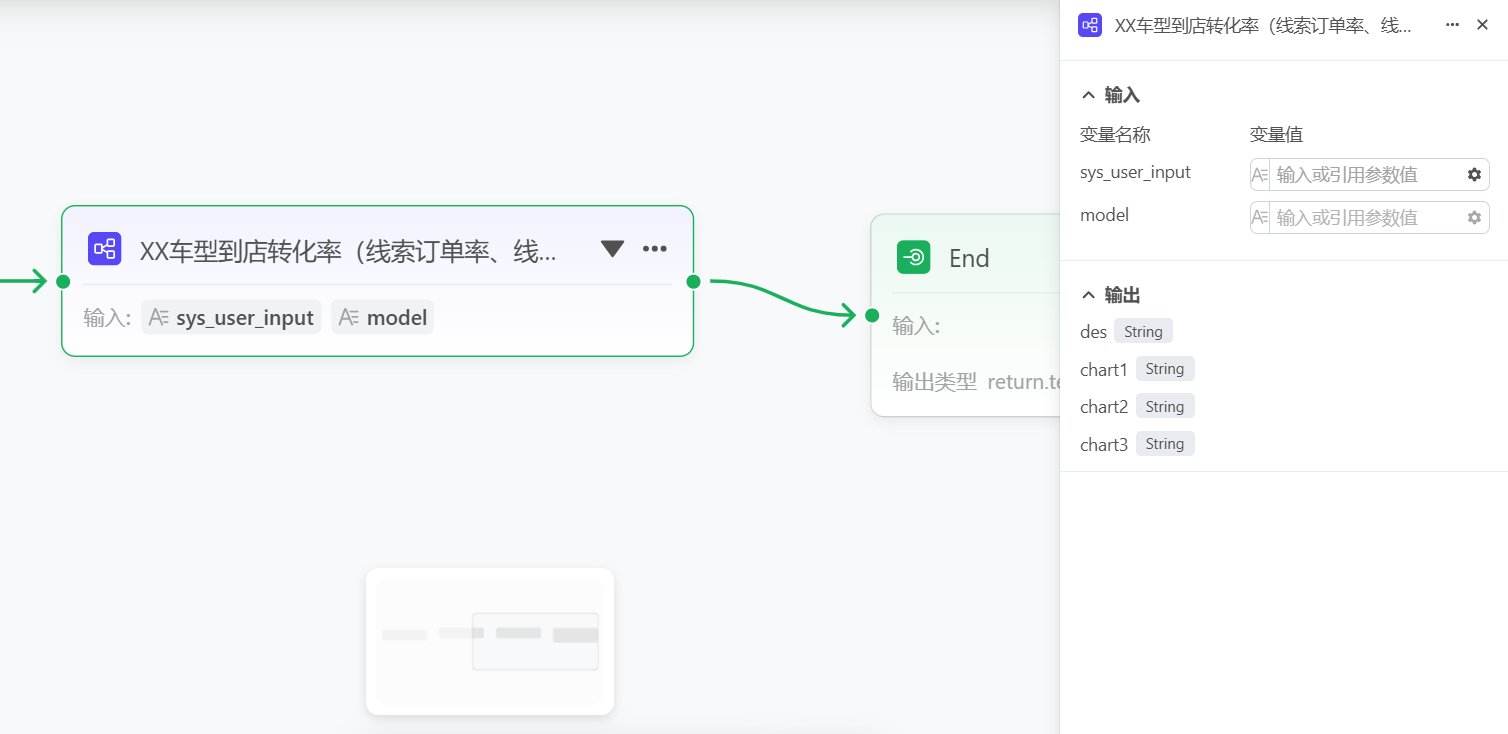The height and width of the screenshot is (734, 1508).
Task: Close the node configuration side panel
Action: tap(1482, 25)
